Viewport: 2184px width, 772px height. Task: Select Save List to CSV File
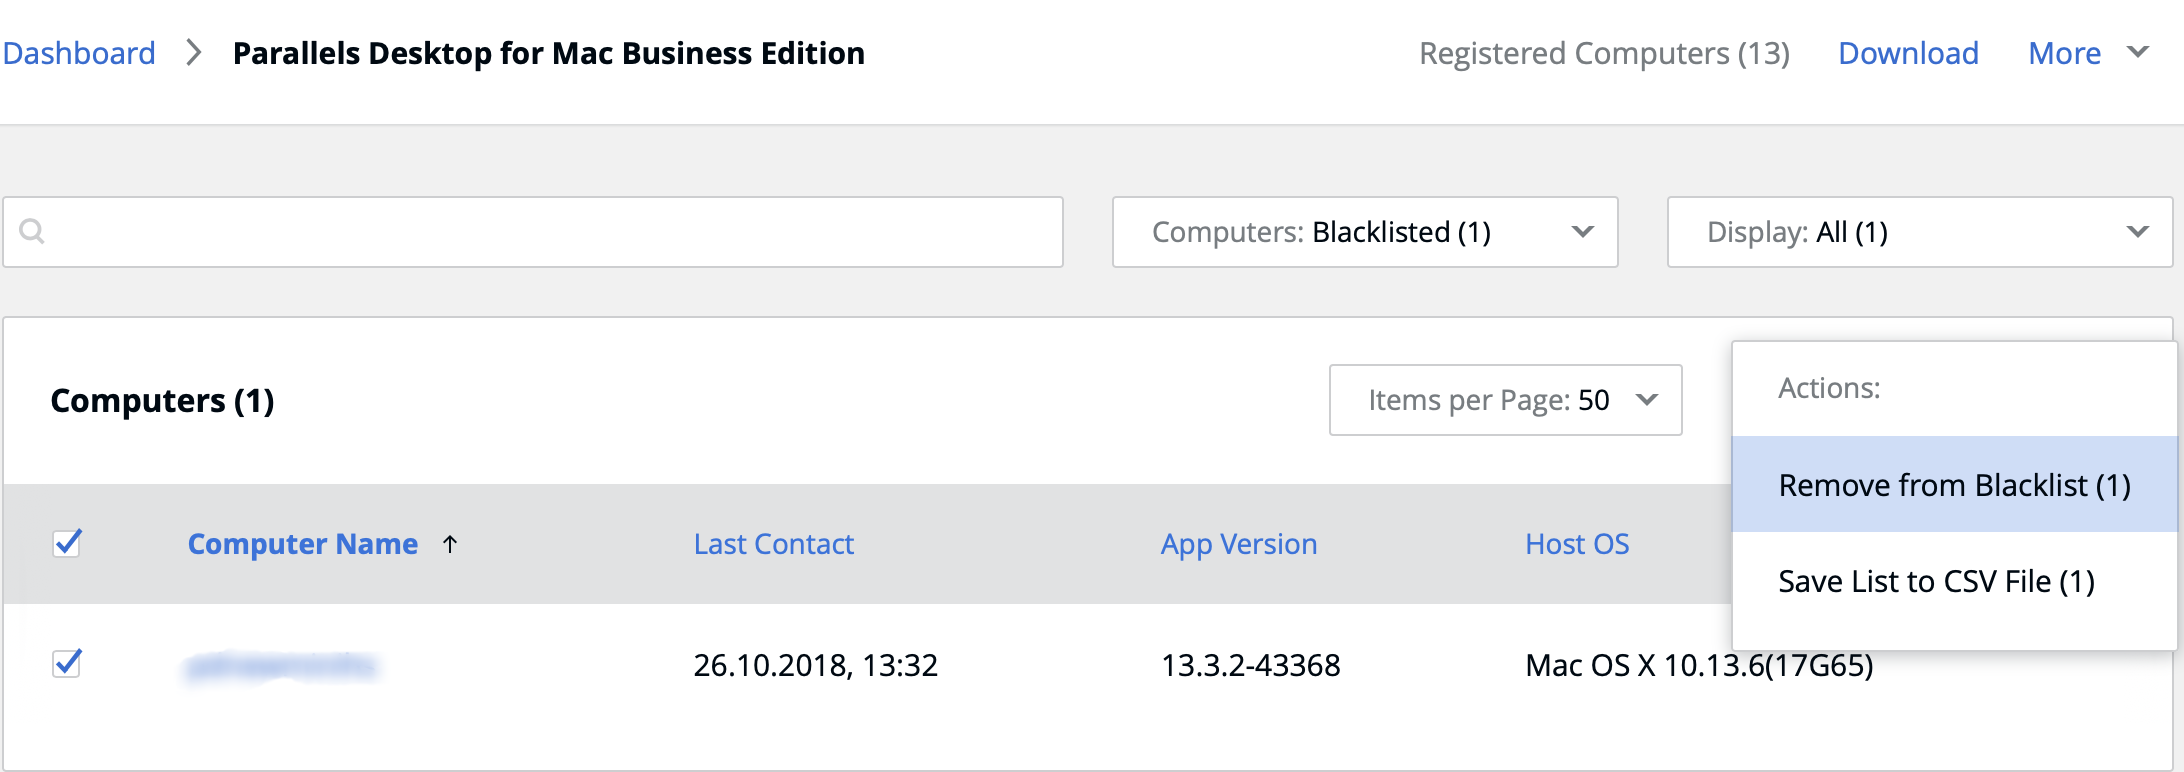(x=1936, y=581)
